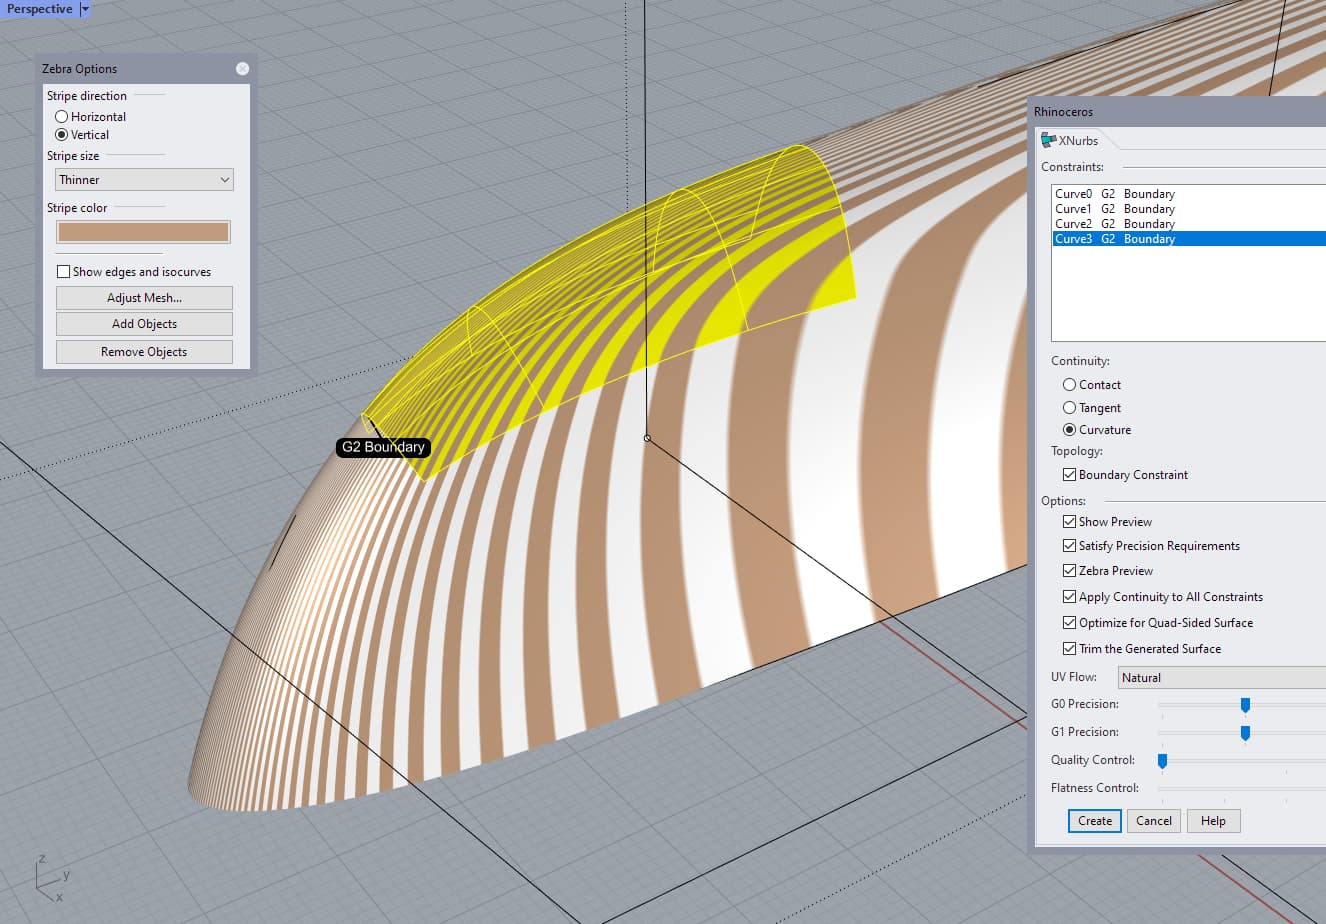This screenshot has height=924, width=1326.
Task: Click the XNurbs tab icon
Action: pyautogui.click(x=1049, y=141)
